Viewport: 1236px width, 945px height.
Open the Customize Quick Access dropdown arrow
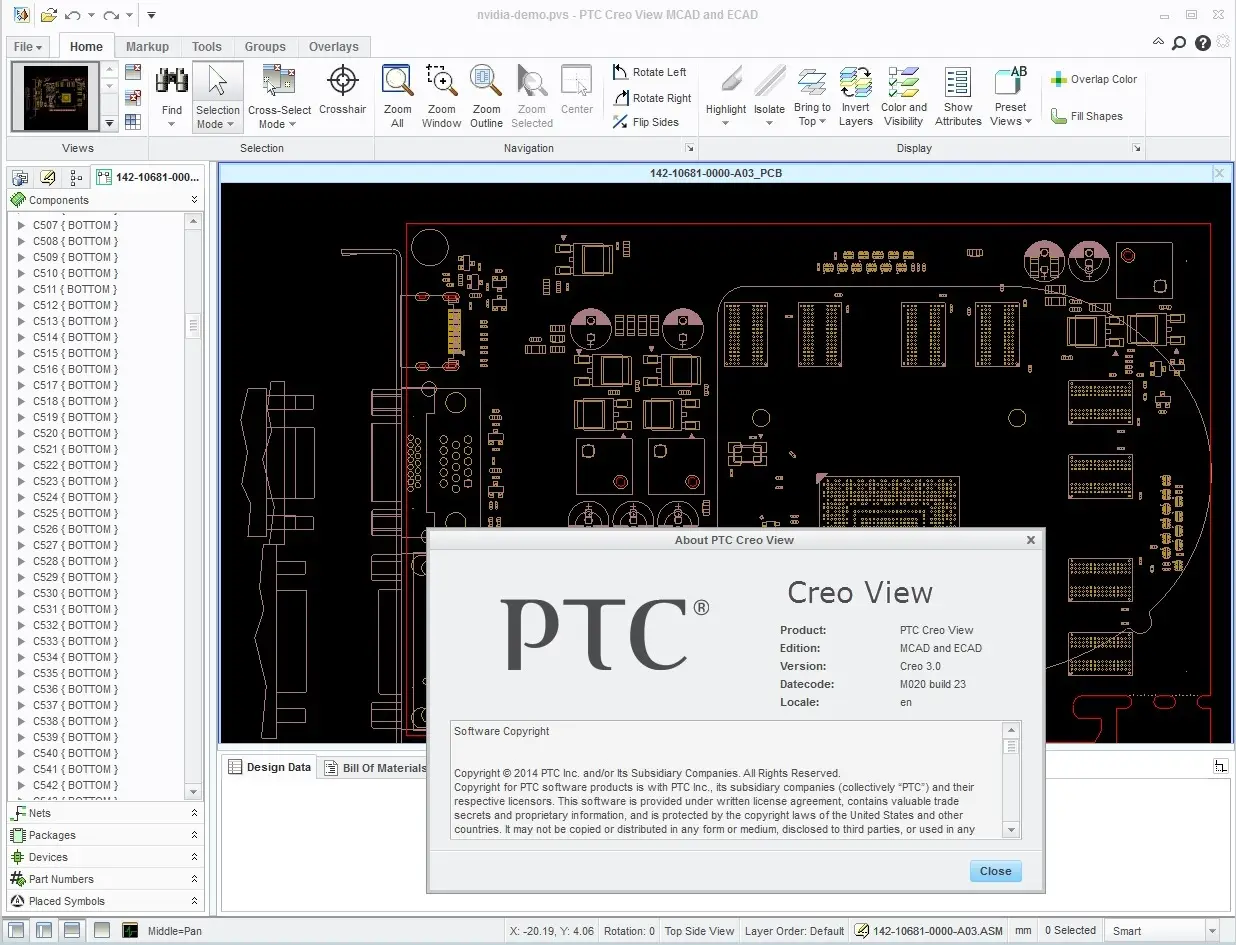151,16
